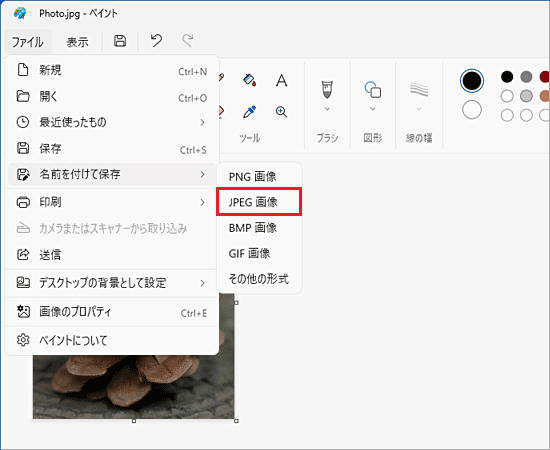Click the pinecone photo on canvas
Viewport: 550px width, 450px height.
pos(133,387)
